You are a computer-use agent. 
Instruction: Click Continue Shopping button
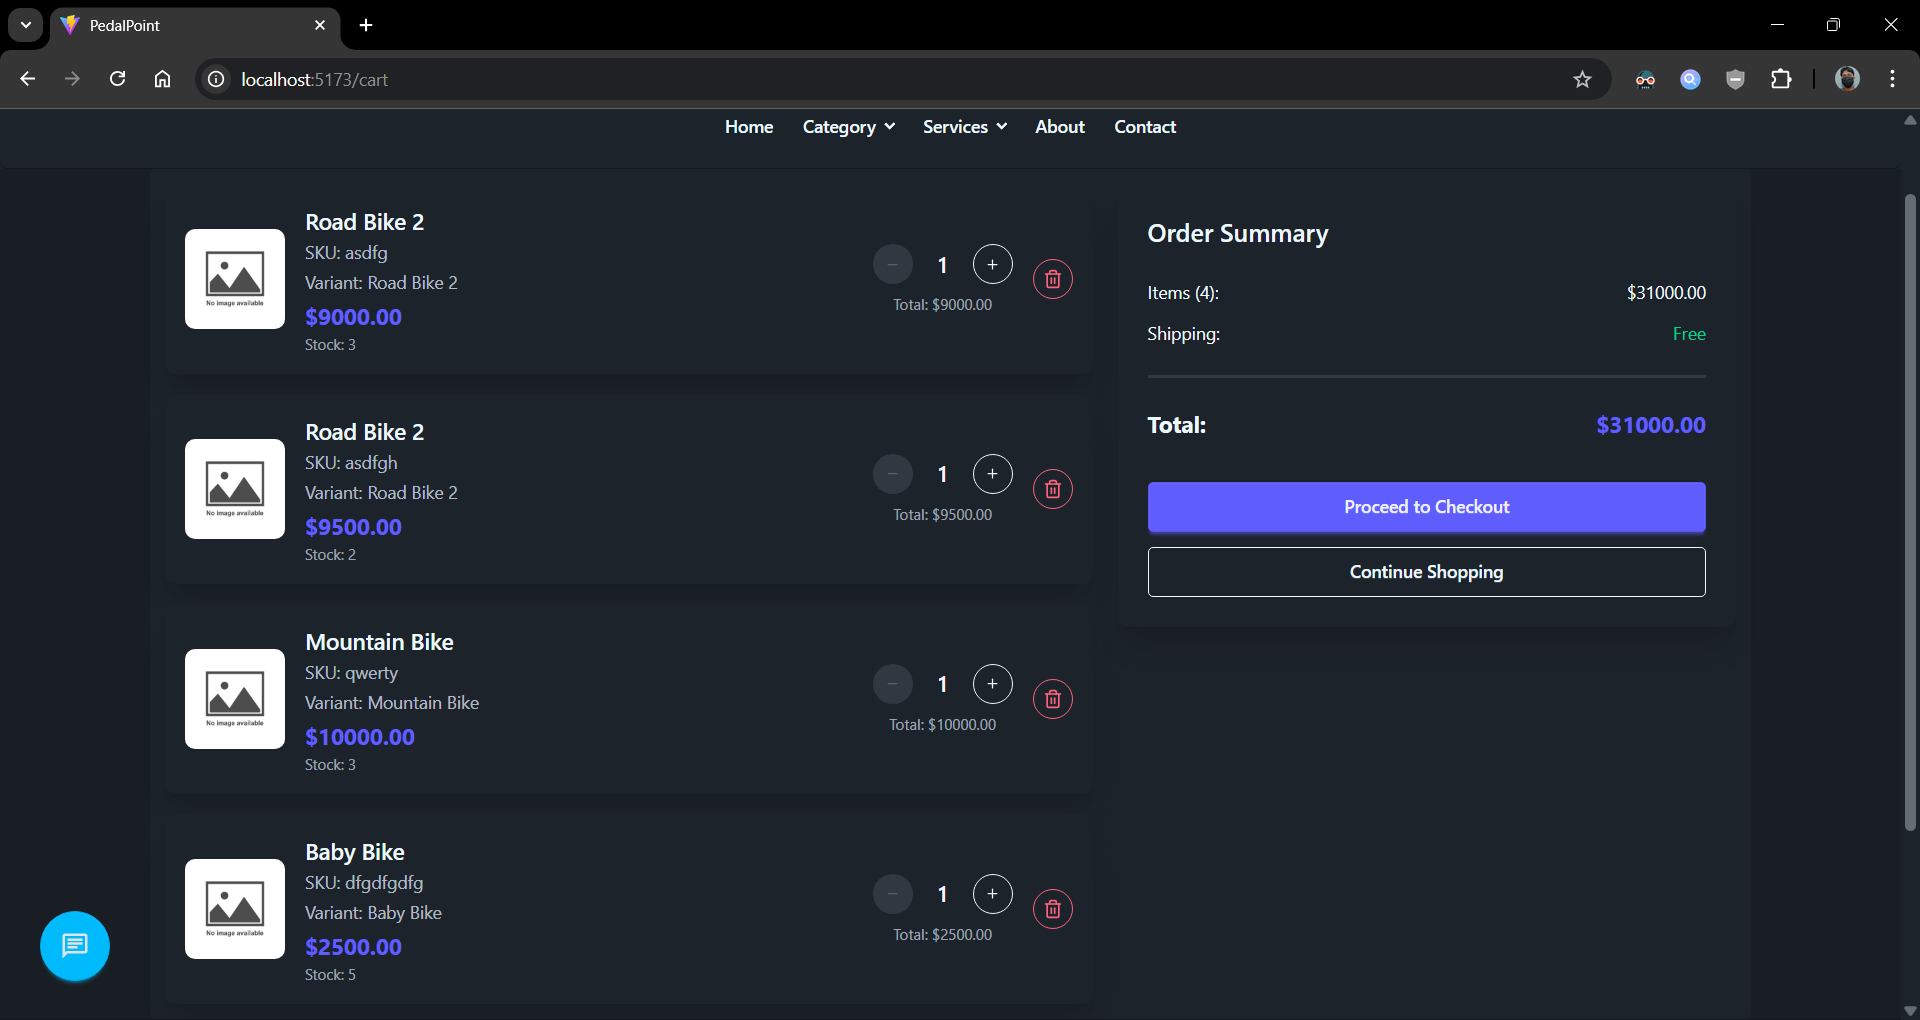tap(1426, 572)
